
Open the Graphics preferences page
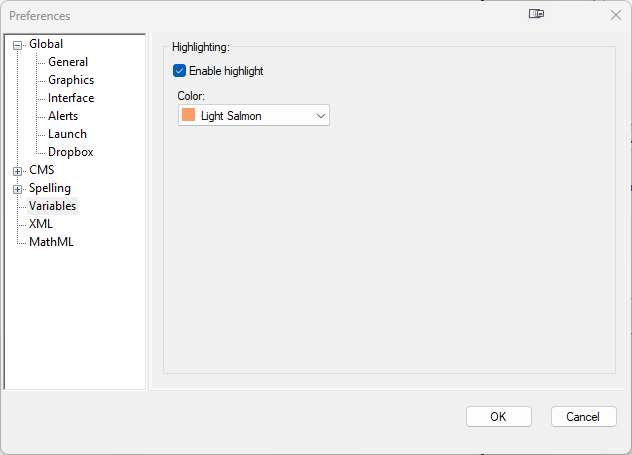[71, 80]
